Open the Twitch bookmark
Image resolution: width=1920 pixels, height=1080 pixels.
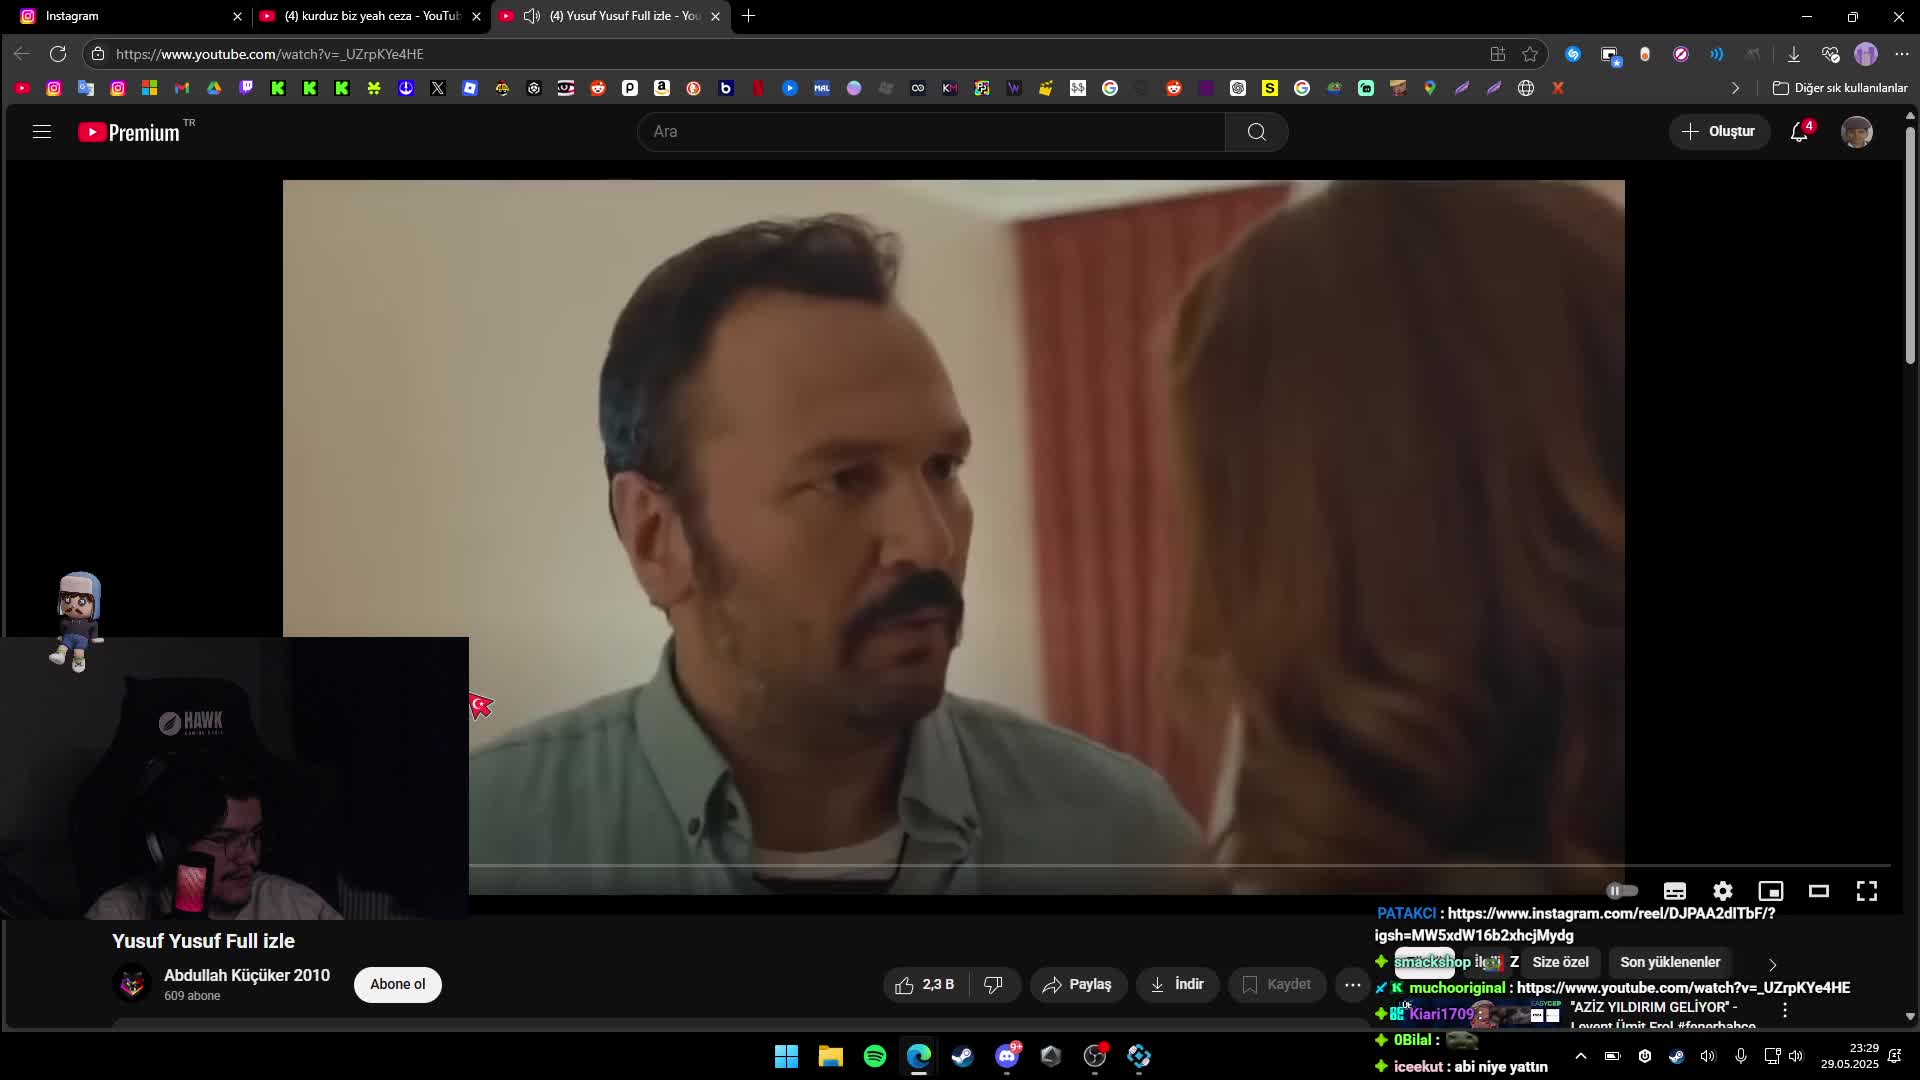(246, 88)
